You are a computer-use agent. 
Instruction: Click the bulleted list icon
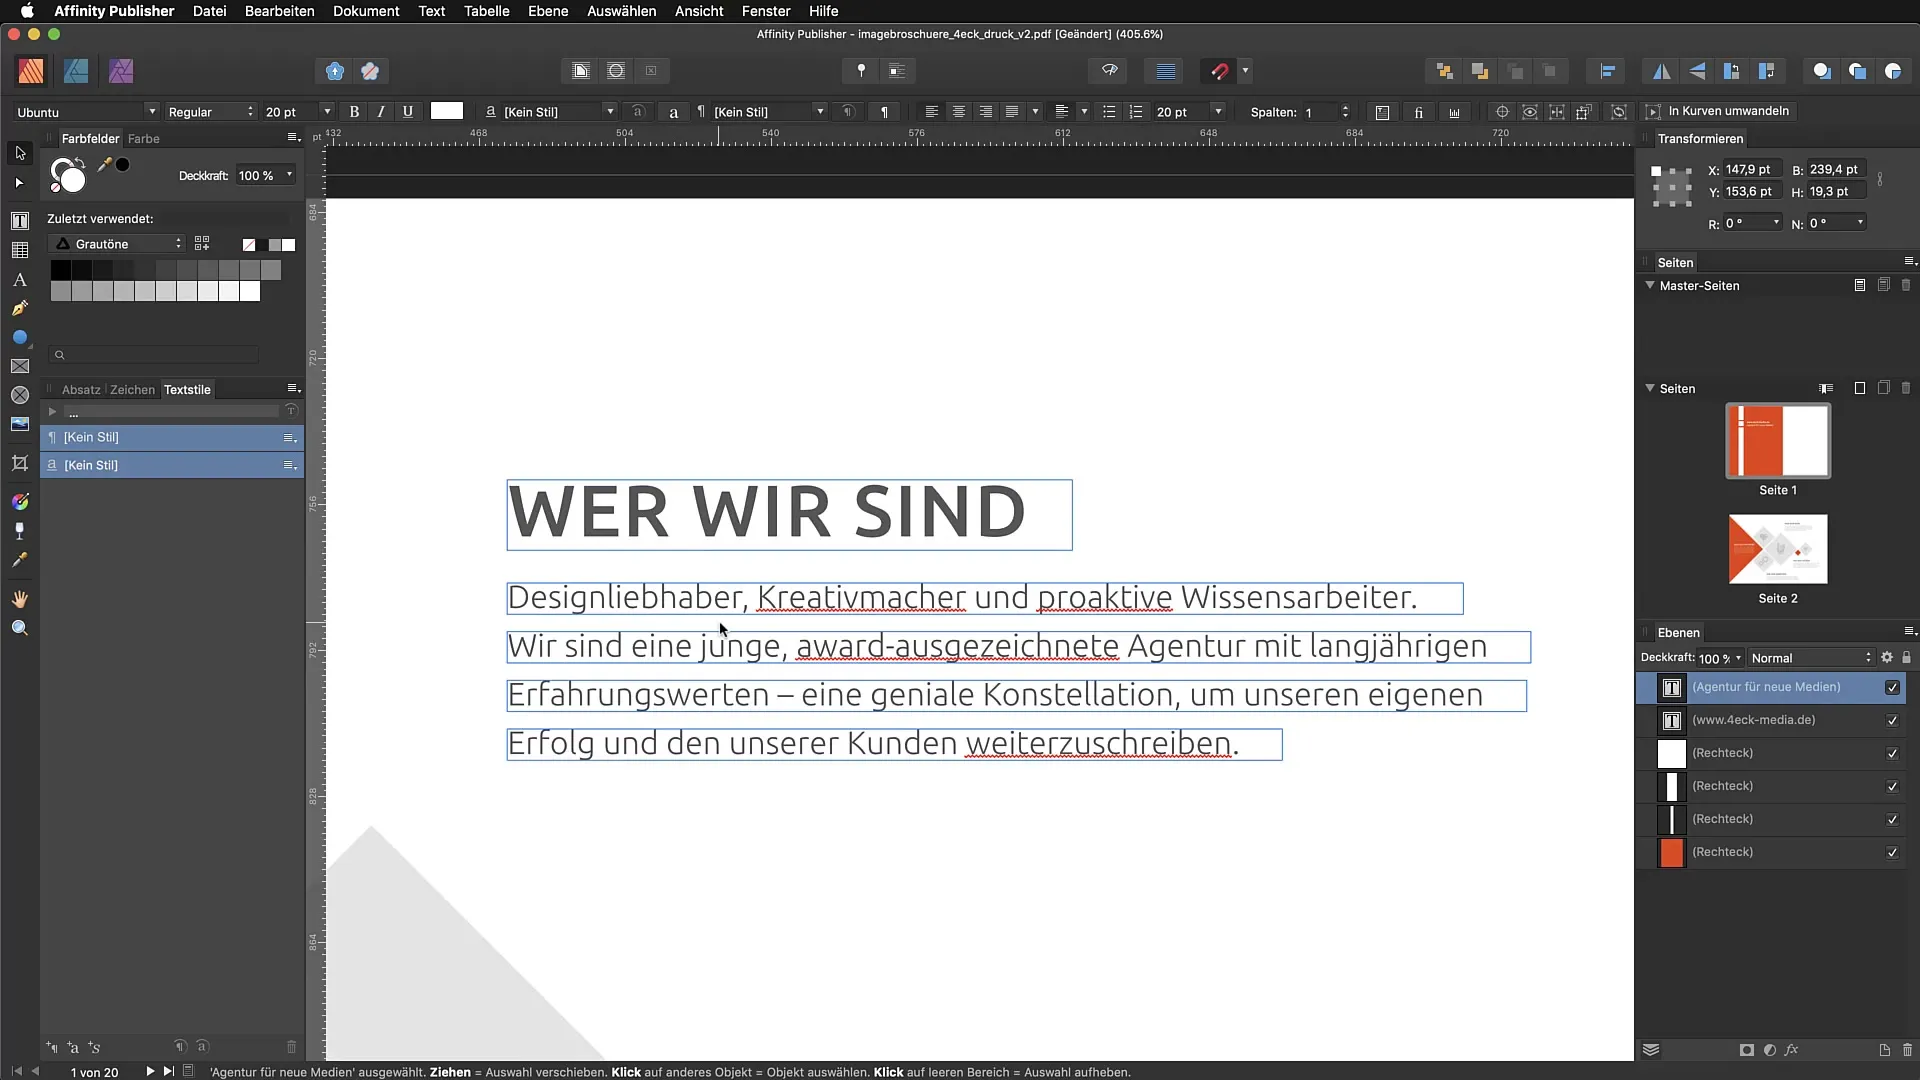[1109, 112]
